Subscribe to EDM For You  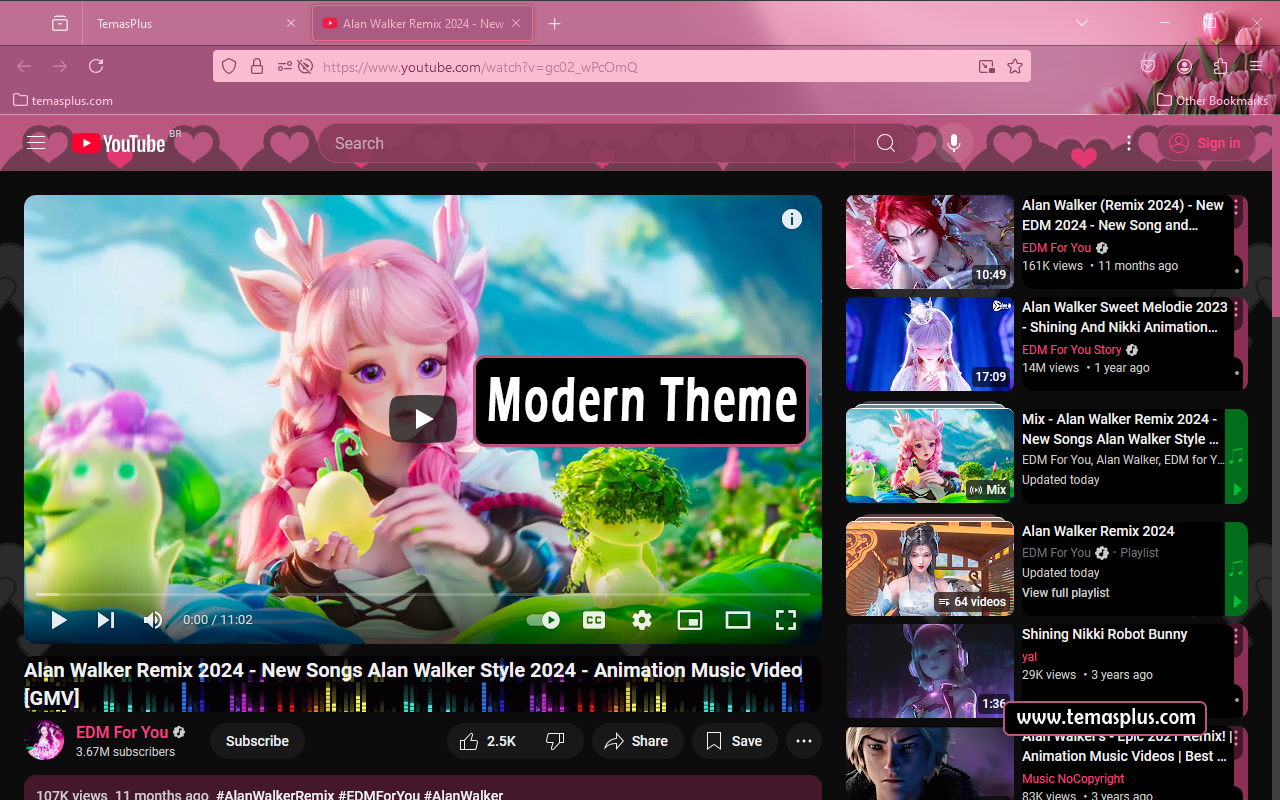pyautogui.click(x=257, y=741)
